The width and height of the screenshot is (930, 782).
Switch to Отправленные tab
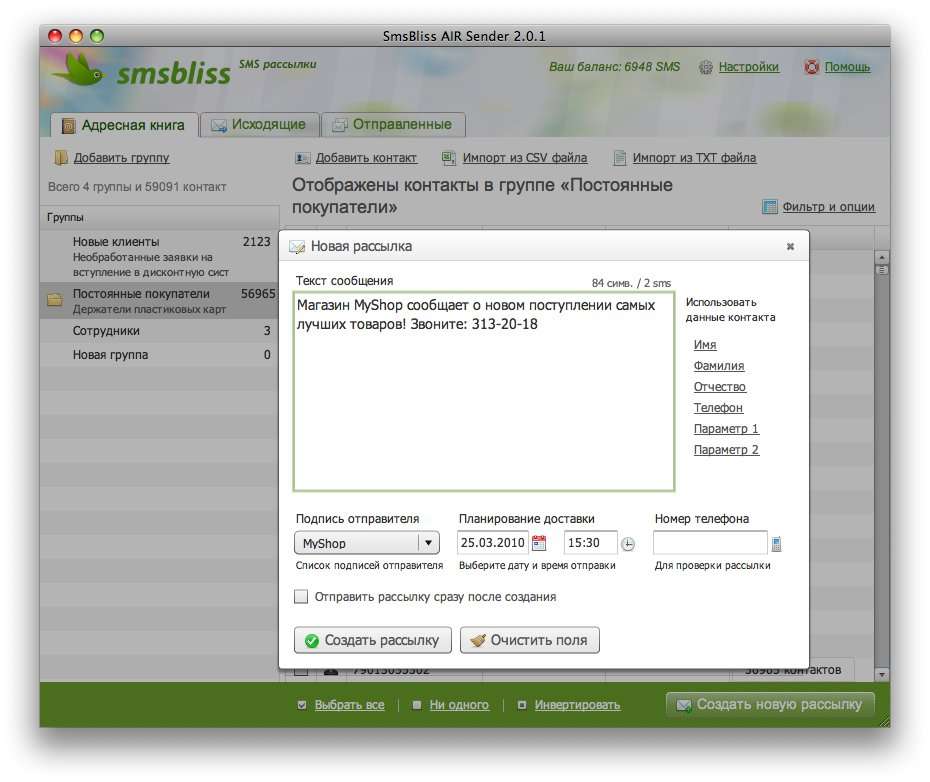tap(393, 125)
